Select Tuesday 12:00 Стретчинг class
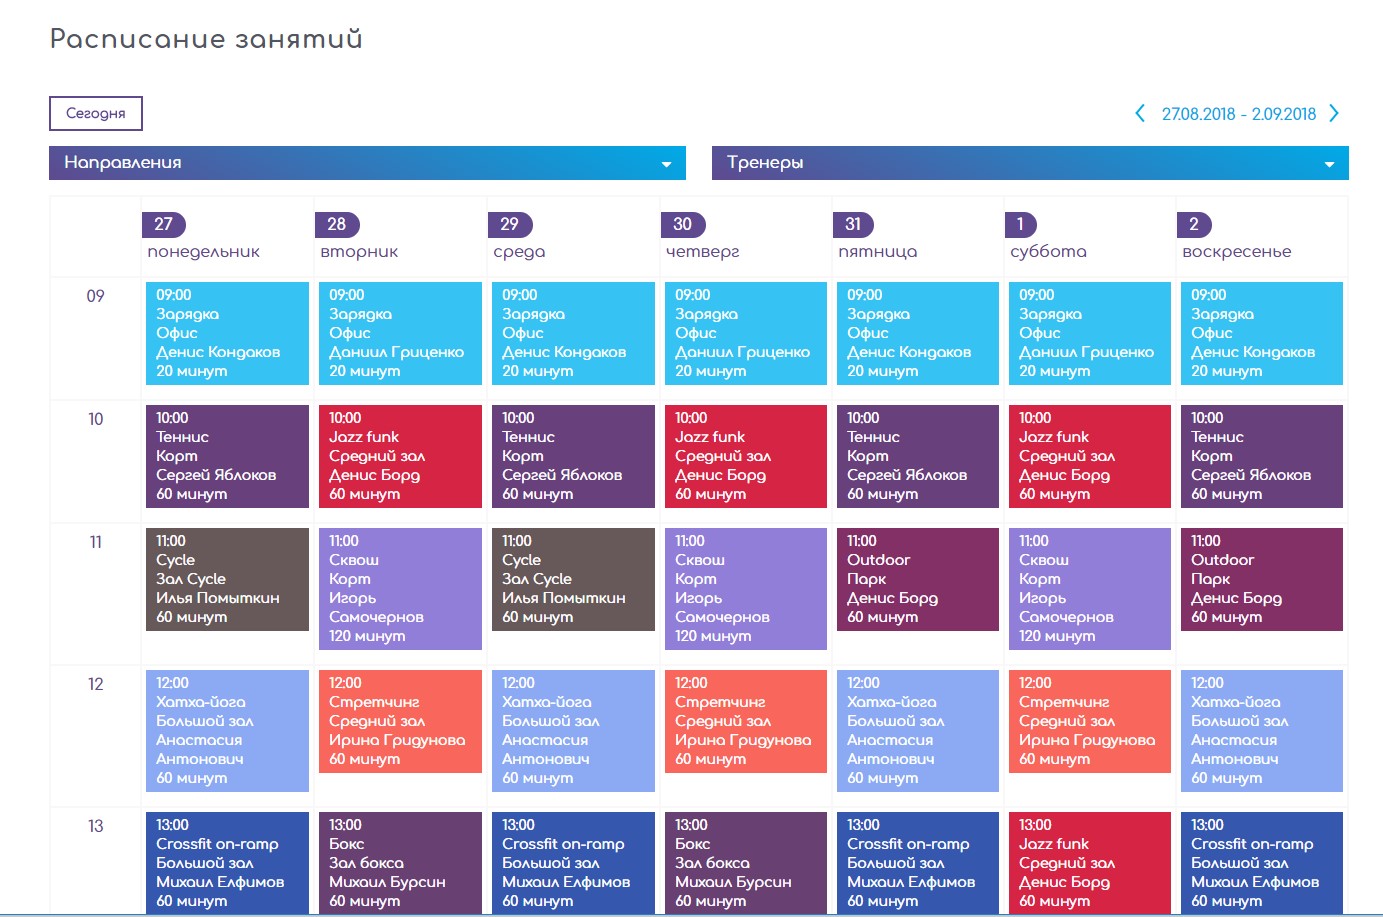Viewport: 1383px width, 917px height. [400, 721]
